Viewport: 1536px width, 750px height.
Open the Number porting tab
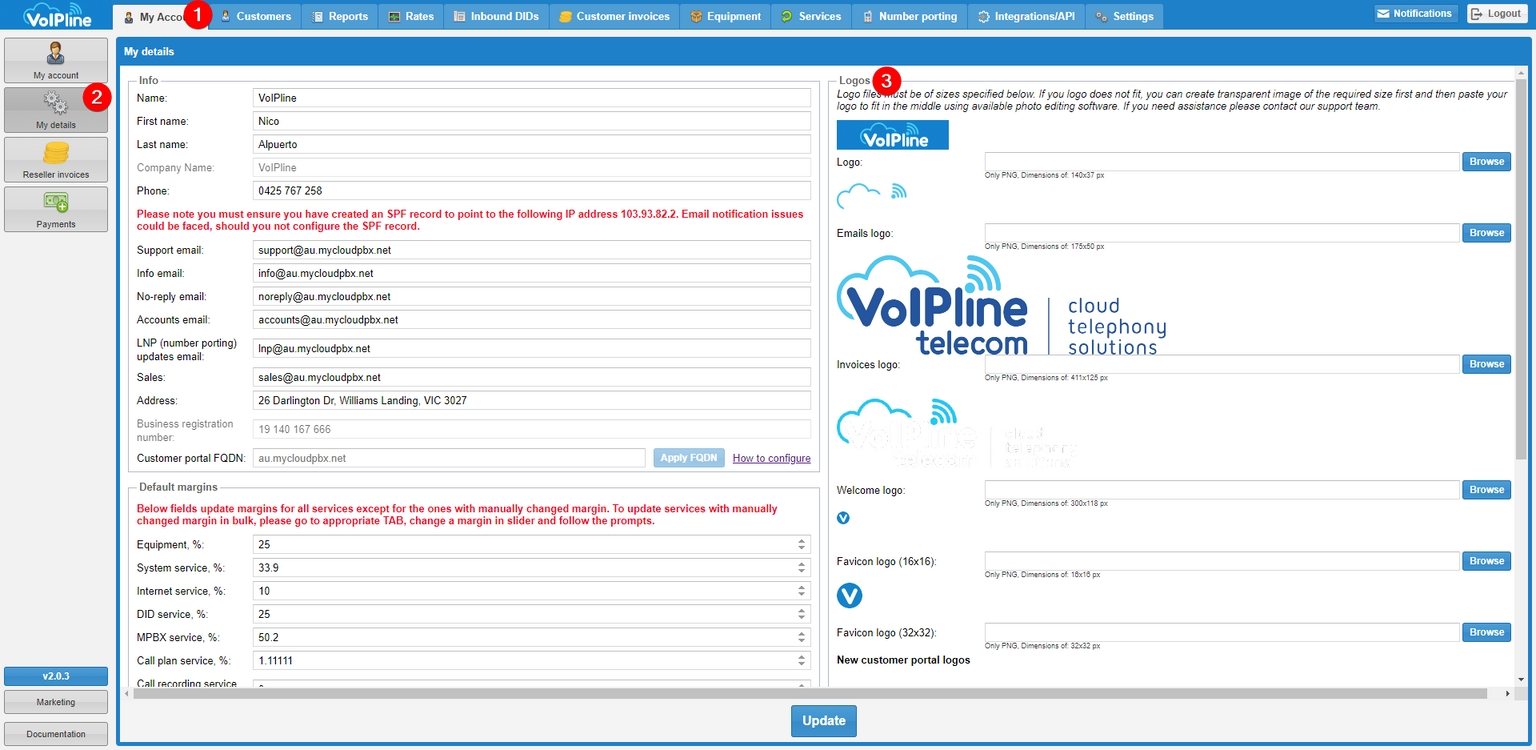pos(909,16)
